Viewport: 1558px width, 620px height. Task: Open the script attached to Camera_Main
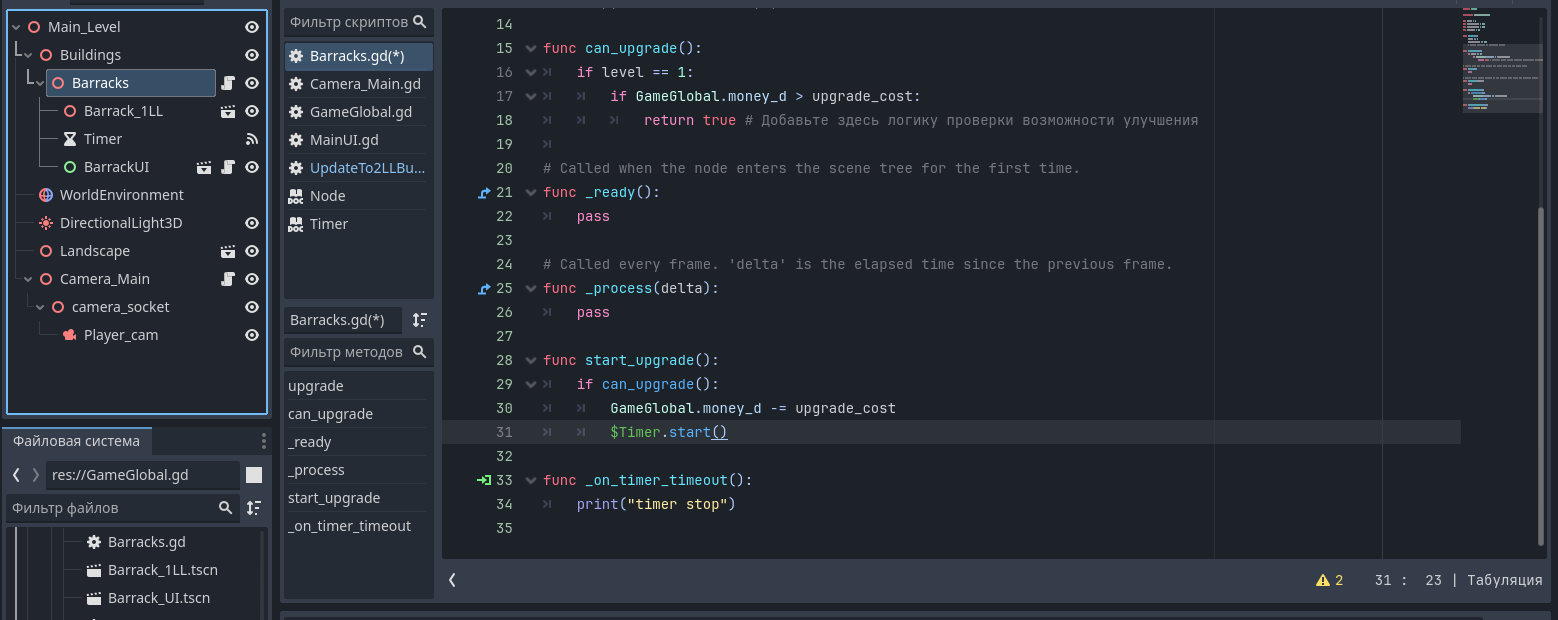tap(228, 279)
